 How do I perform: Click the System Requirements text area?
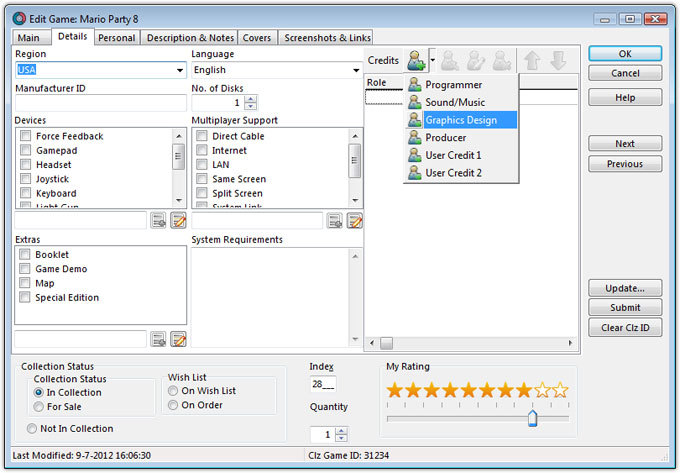coord(270,297)
